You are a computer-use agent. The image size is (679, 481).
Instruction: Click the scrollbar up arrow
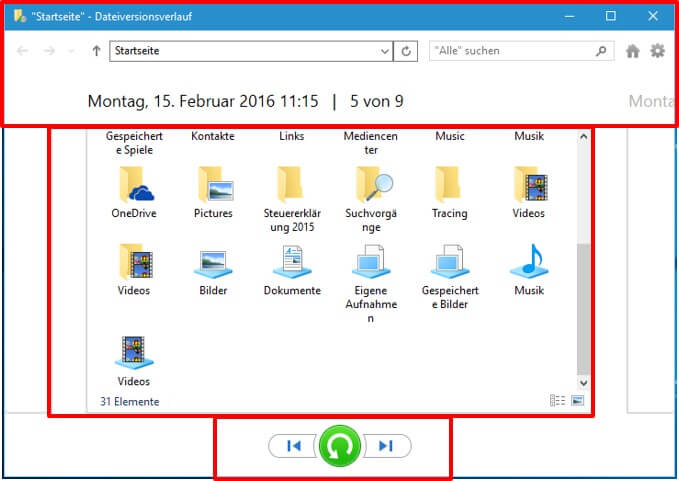point(583,136)
